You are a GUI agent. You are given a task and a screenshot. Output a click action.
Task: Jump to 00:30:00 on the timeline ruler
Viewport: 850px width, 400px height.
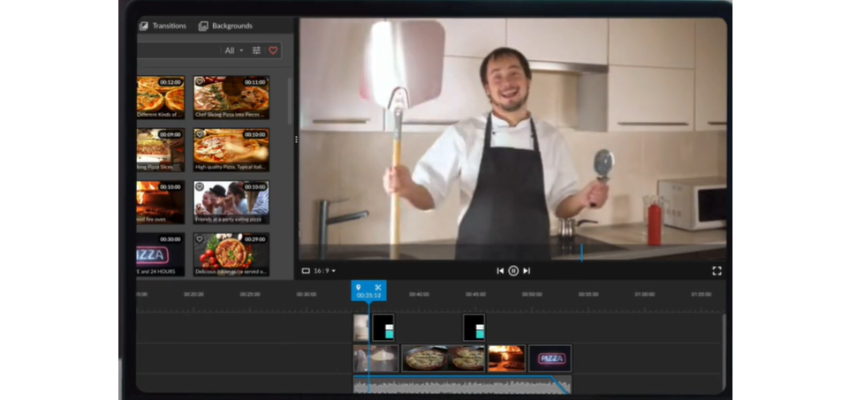point(306,294)
